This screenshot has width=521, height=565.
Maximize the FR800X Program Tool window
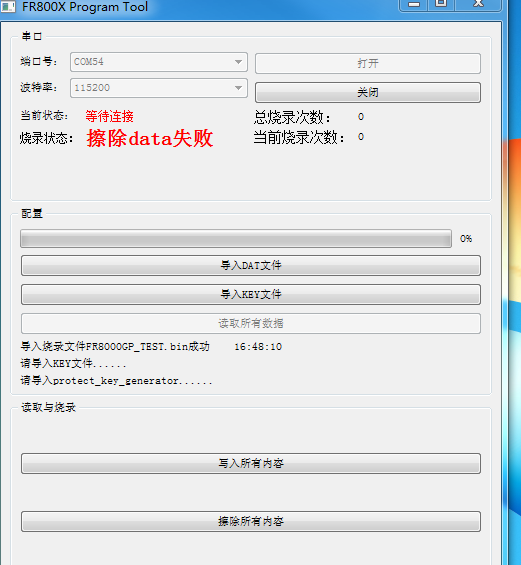441,5
